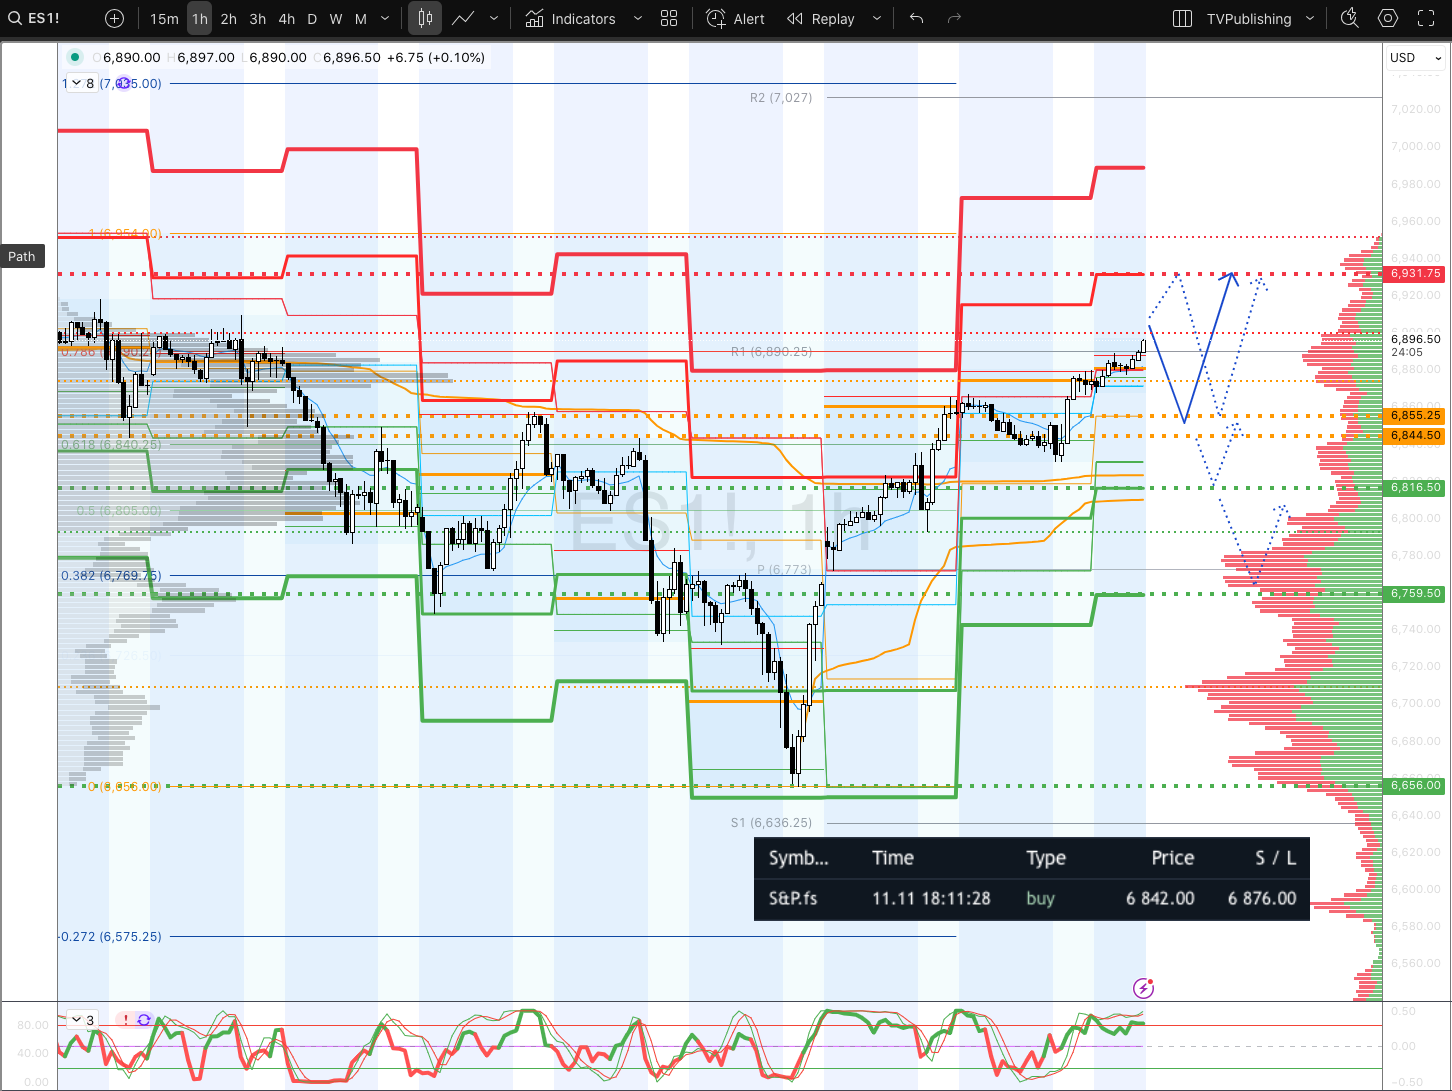Click the purple refresh indicator badge
Viewport: 1452px width, 1091px height.
[144, 1020]
